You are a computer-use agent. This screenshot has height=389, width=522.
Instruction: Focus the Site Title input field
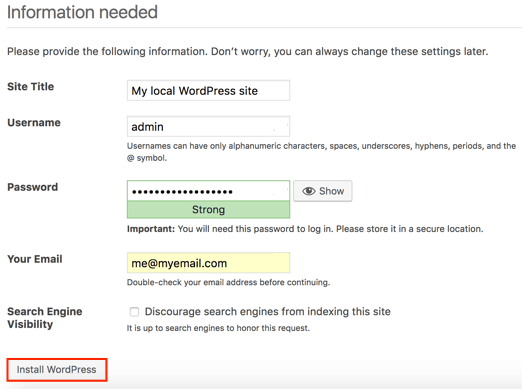coord(208,90)
